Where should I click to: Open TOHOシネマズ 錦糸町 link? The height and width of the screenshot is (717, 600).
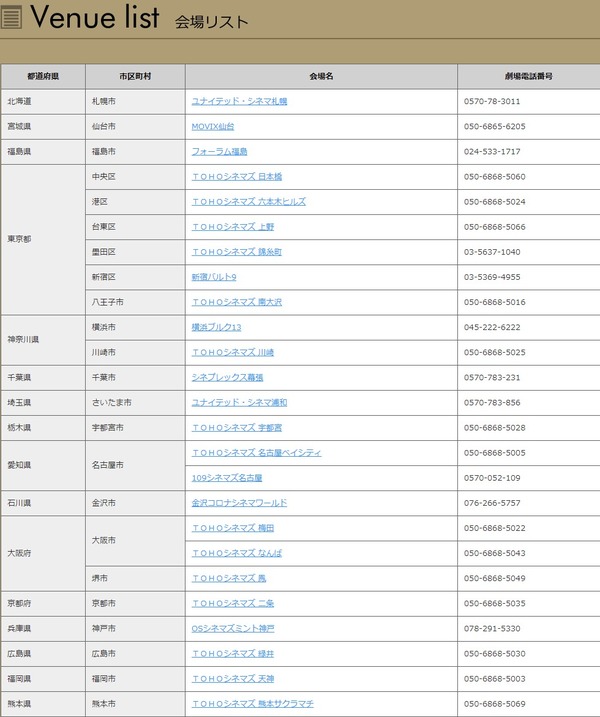pos(237,252)
